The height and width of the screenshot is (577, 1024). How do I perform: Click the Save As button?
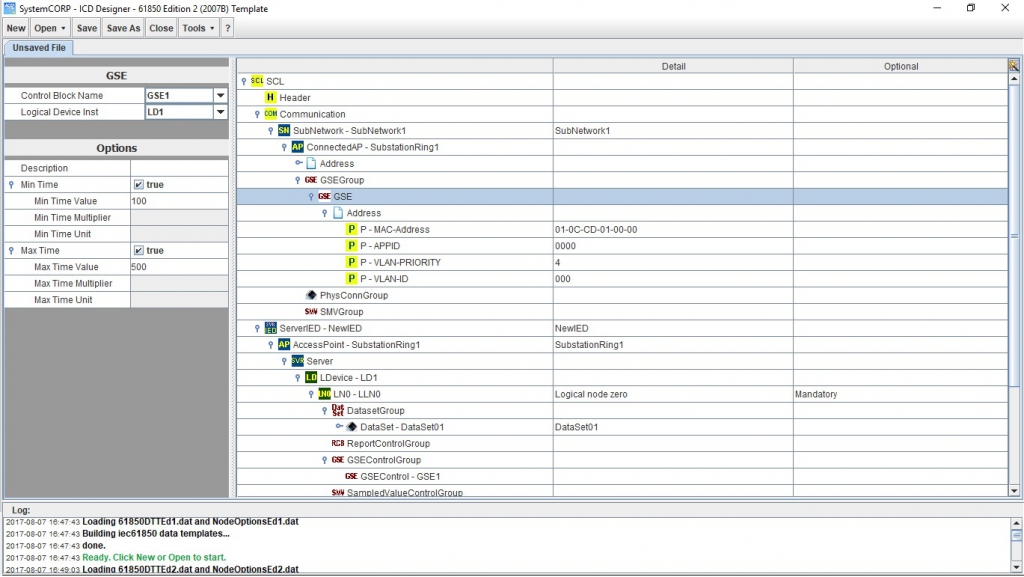123,28
